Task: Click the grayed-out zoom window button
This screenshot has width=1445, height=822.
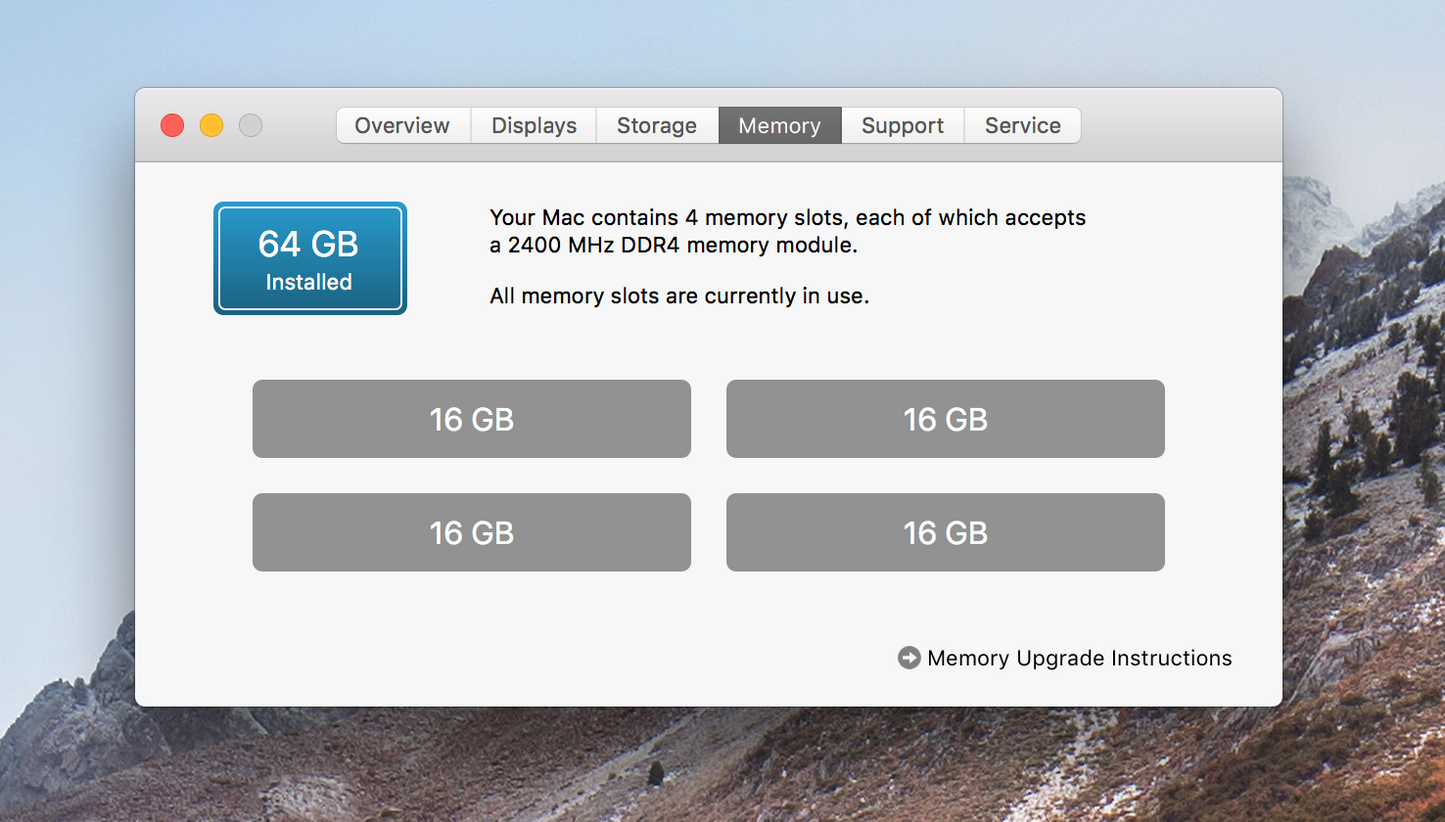Action: click(250, 126)
